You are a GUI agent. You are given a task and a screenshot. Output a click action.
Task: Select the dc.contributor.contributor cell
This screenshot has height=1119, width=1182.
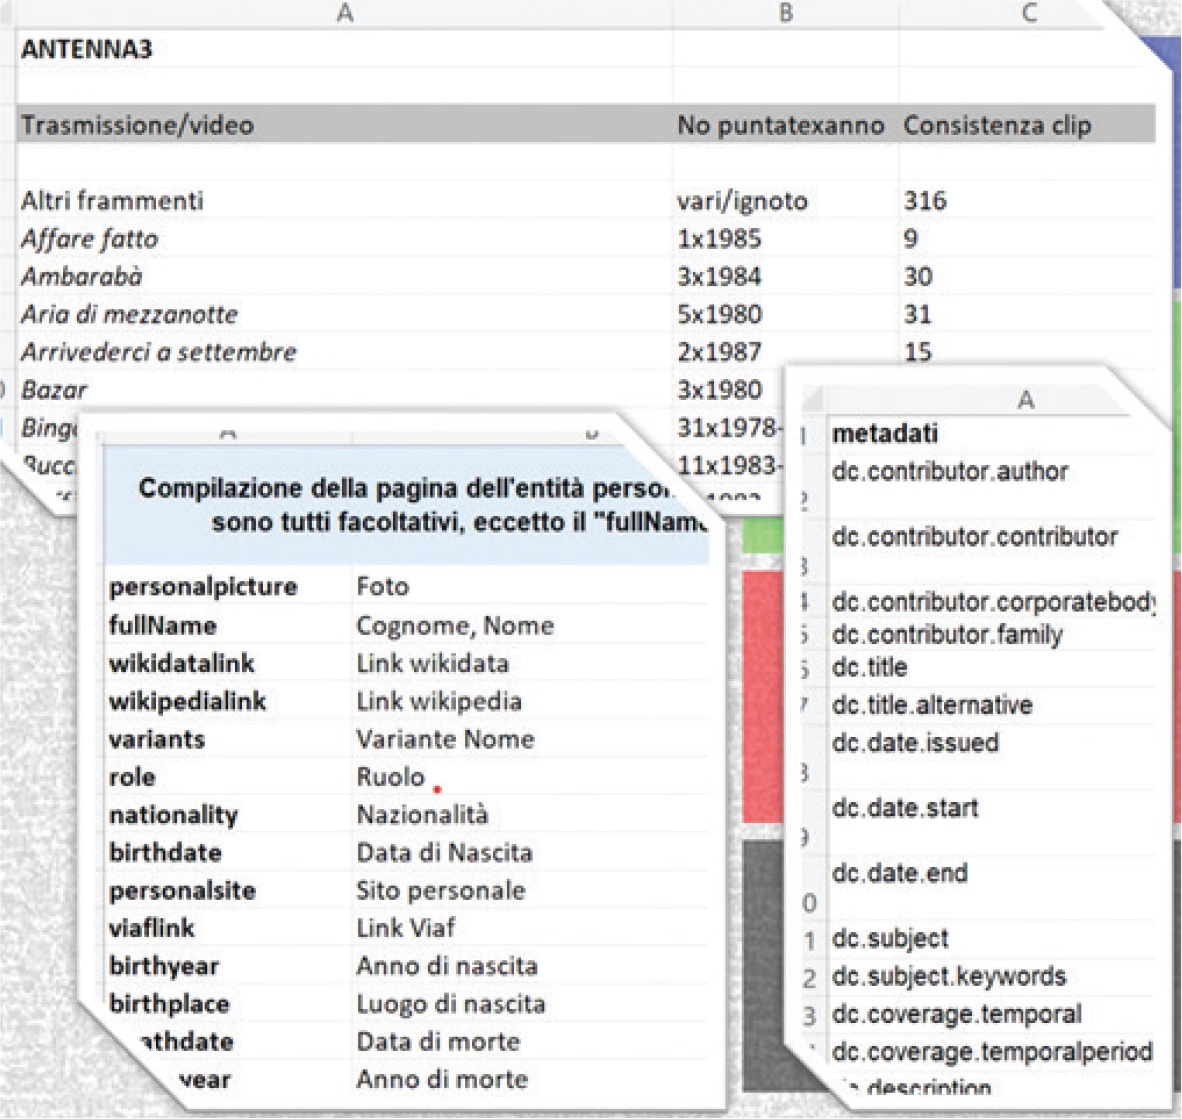click(991, 550)
